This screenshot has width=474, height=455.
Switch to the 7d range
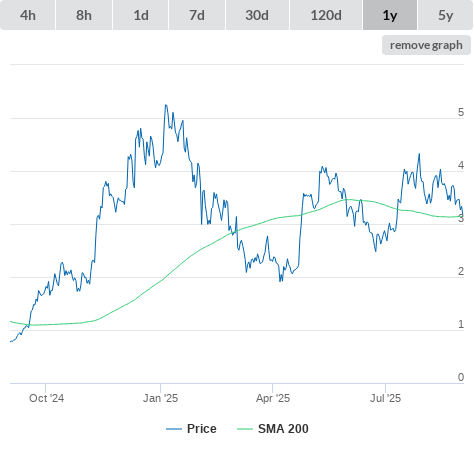coord(197,15)
